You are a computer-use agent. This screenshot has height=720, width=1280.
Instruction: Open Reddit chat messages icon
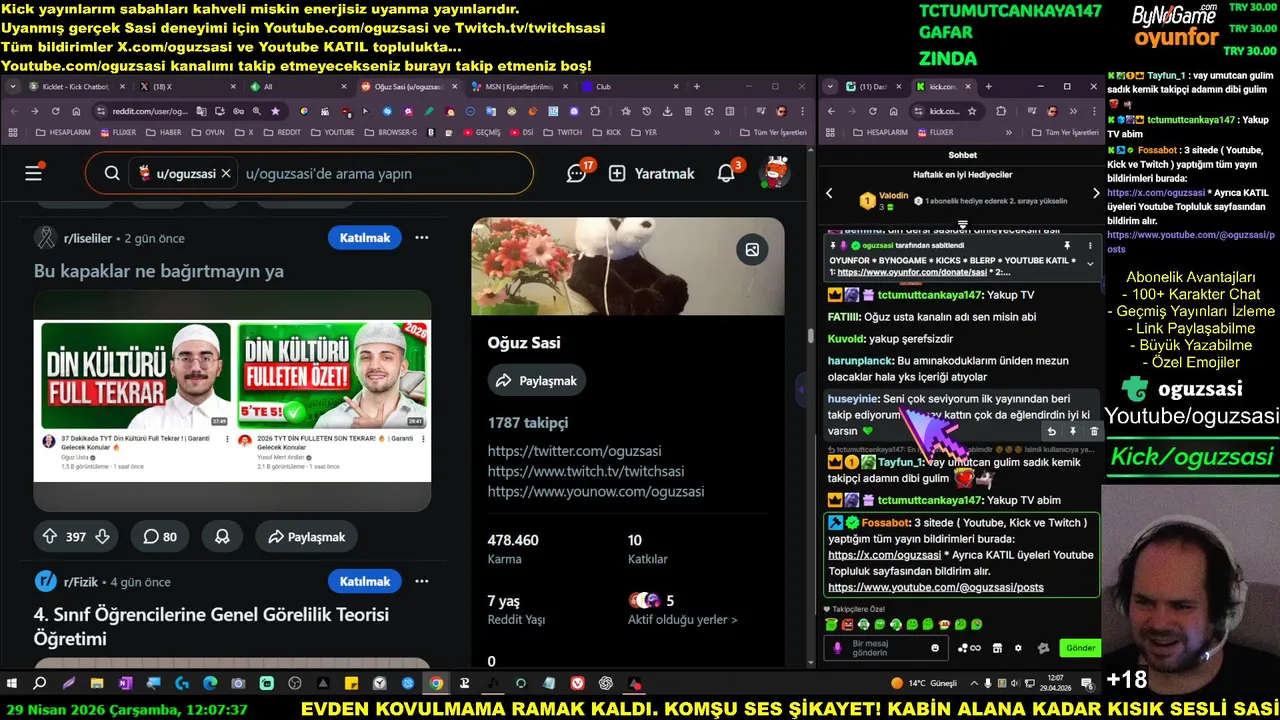click(576, 173)
